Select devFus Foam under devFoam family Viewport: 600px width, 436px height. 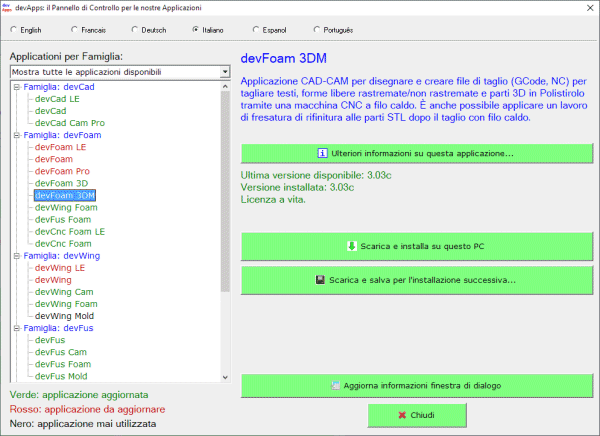pos(63,220)
